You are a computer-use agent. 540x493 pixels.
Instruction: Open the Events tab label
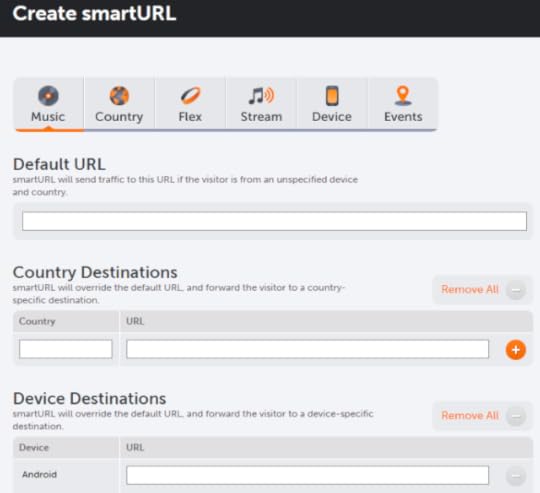pyautogui.click(x=403, y=117)
